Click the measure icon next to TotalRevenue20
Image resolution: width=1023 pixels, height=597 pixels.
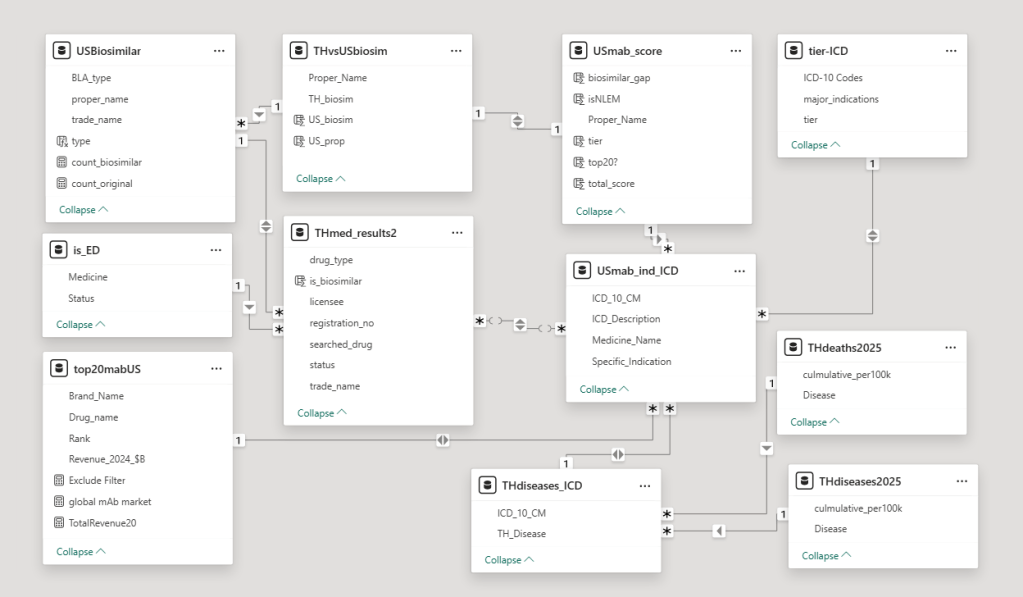59,523
